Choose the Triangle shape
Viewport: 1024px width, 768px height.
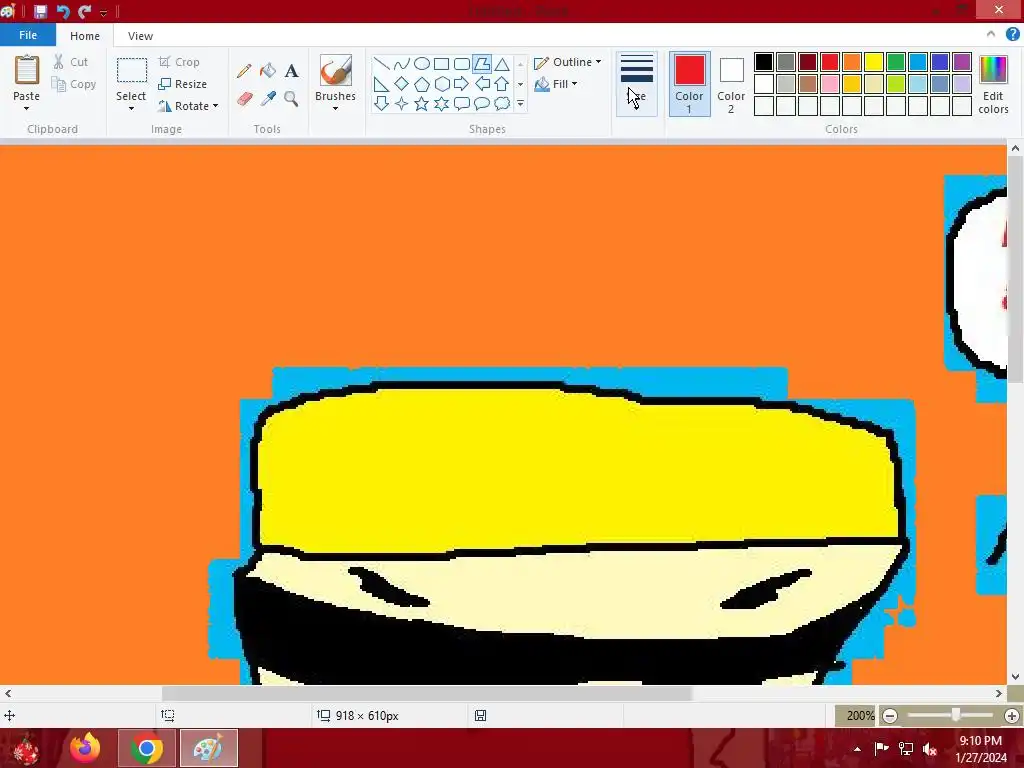(502, 63)
